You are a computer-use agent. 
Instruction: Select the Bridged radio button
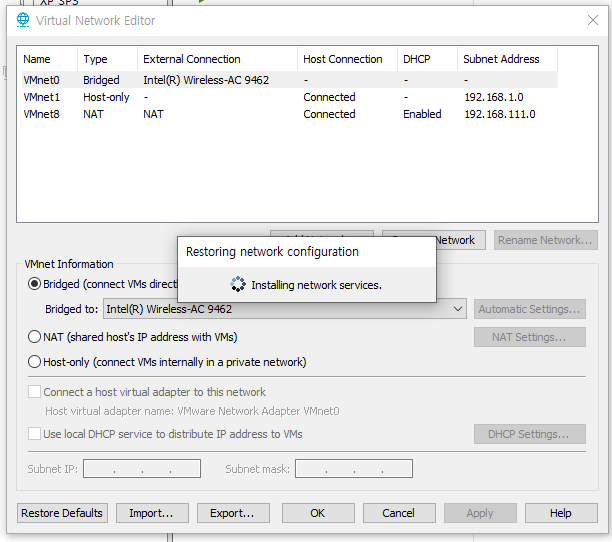[x=34, y=284]
